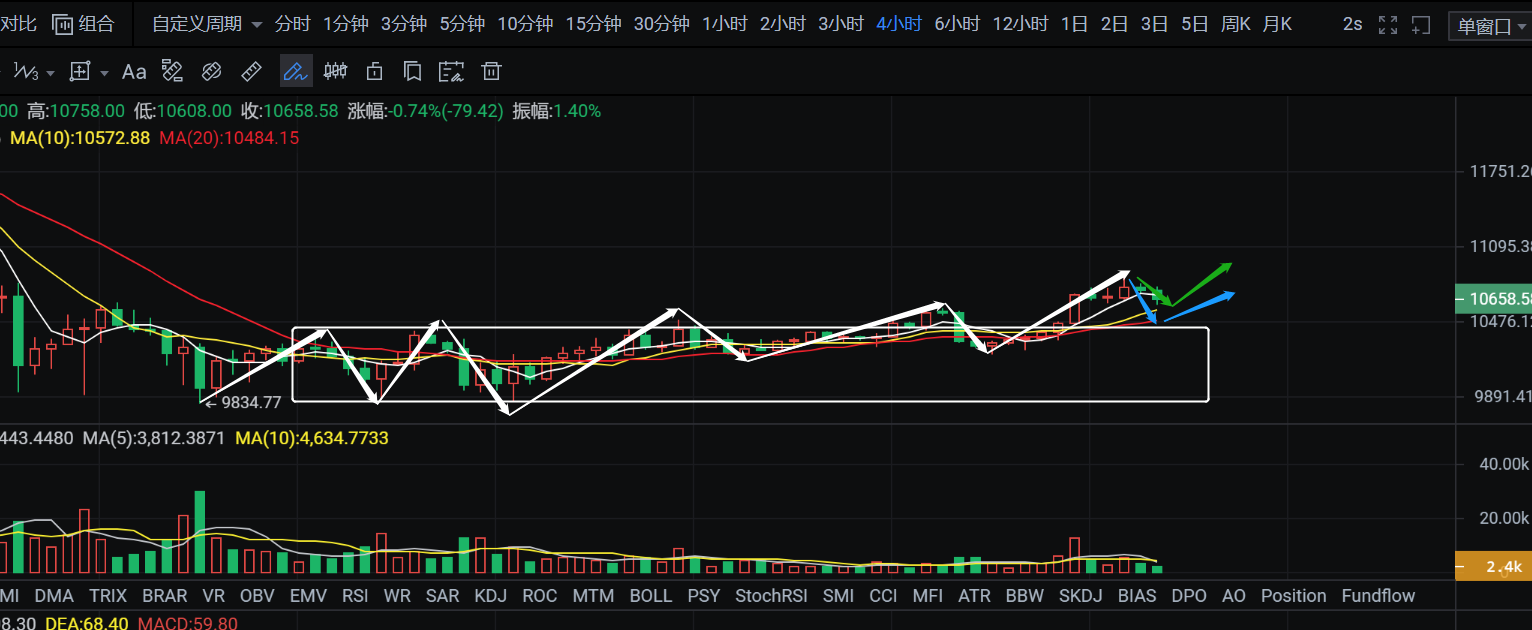Switch to the 5分钟 period
The image size is (1532, 630).
pyautogui.click(x=462, y=24)
